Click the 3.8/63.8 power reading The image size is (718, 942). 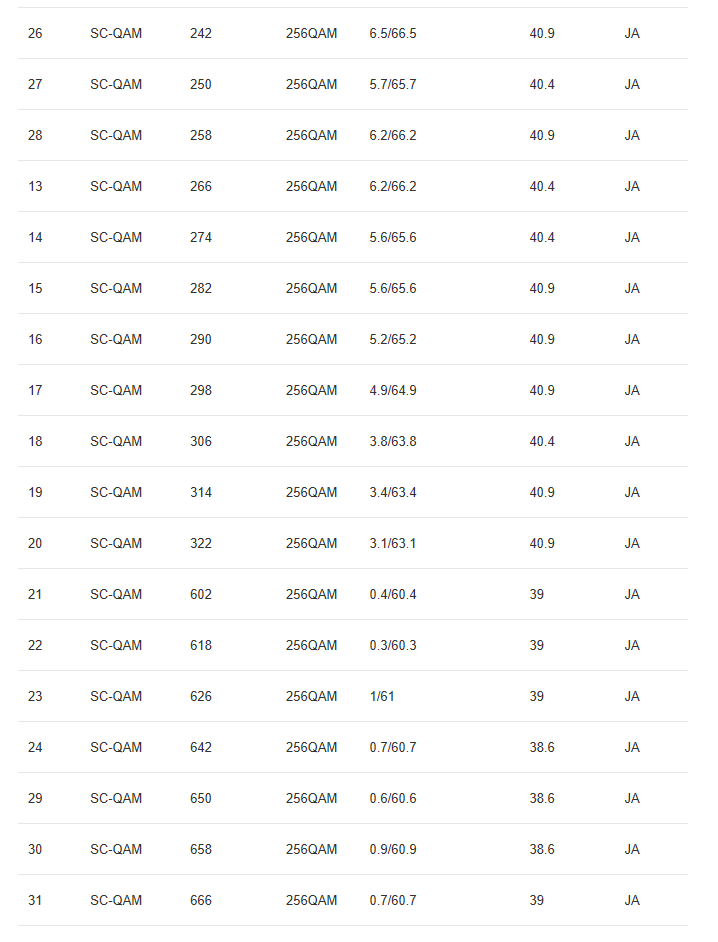(393, 441)
